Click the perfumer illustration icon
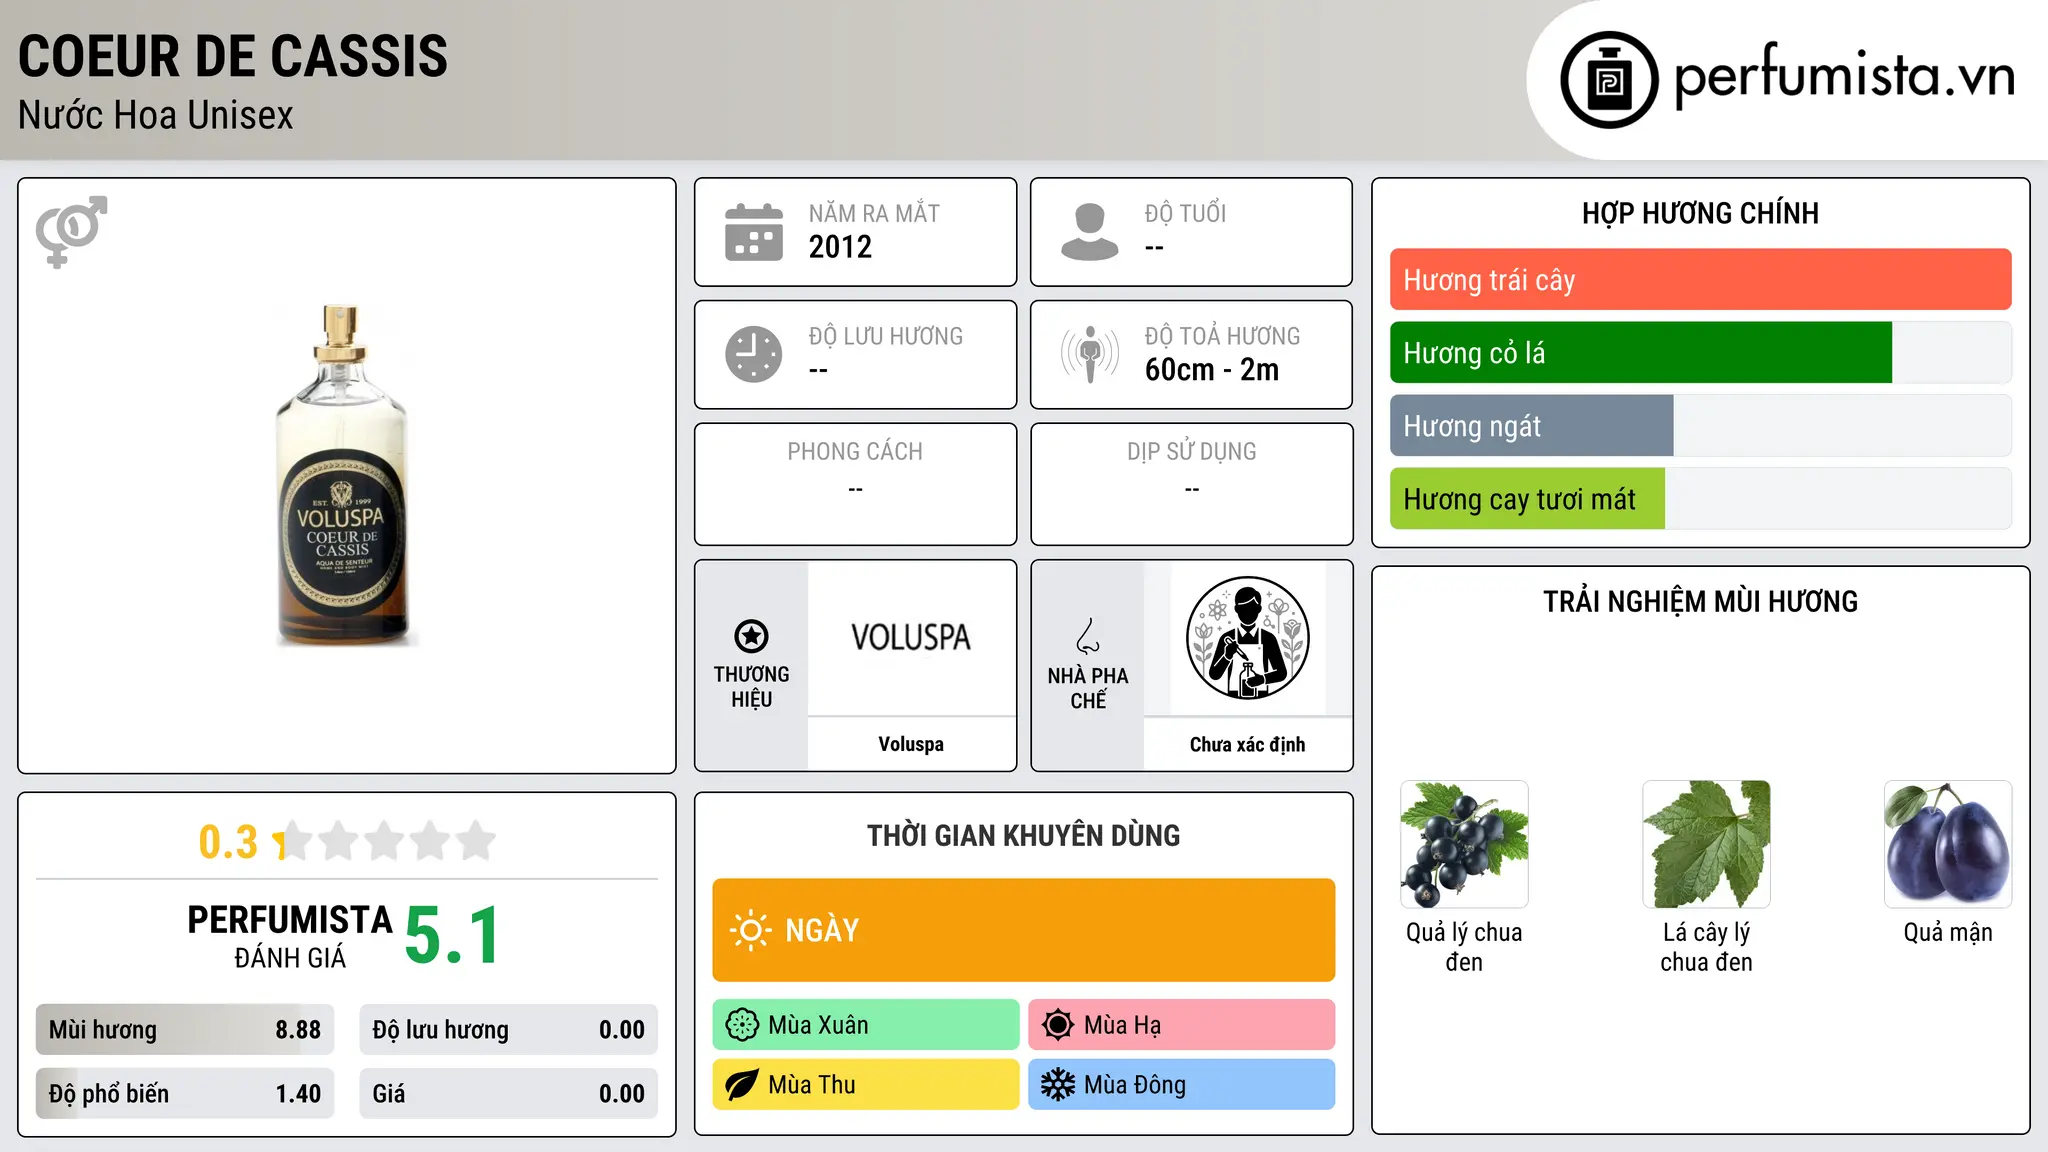The width and height of the screenshot is (2048, 1152). [1247, 638]
